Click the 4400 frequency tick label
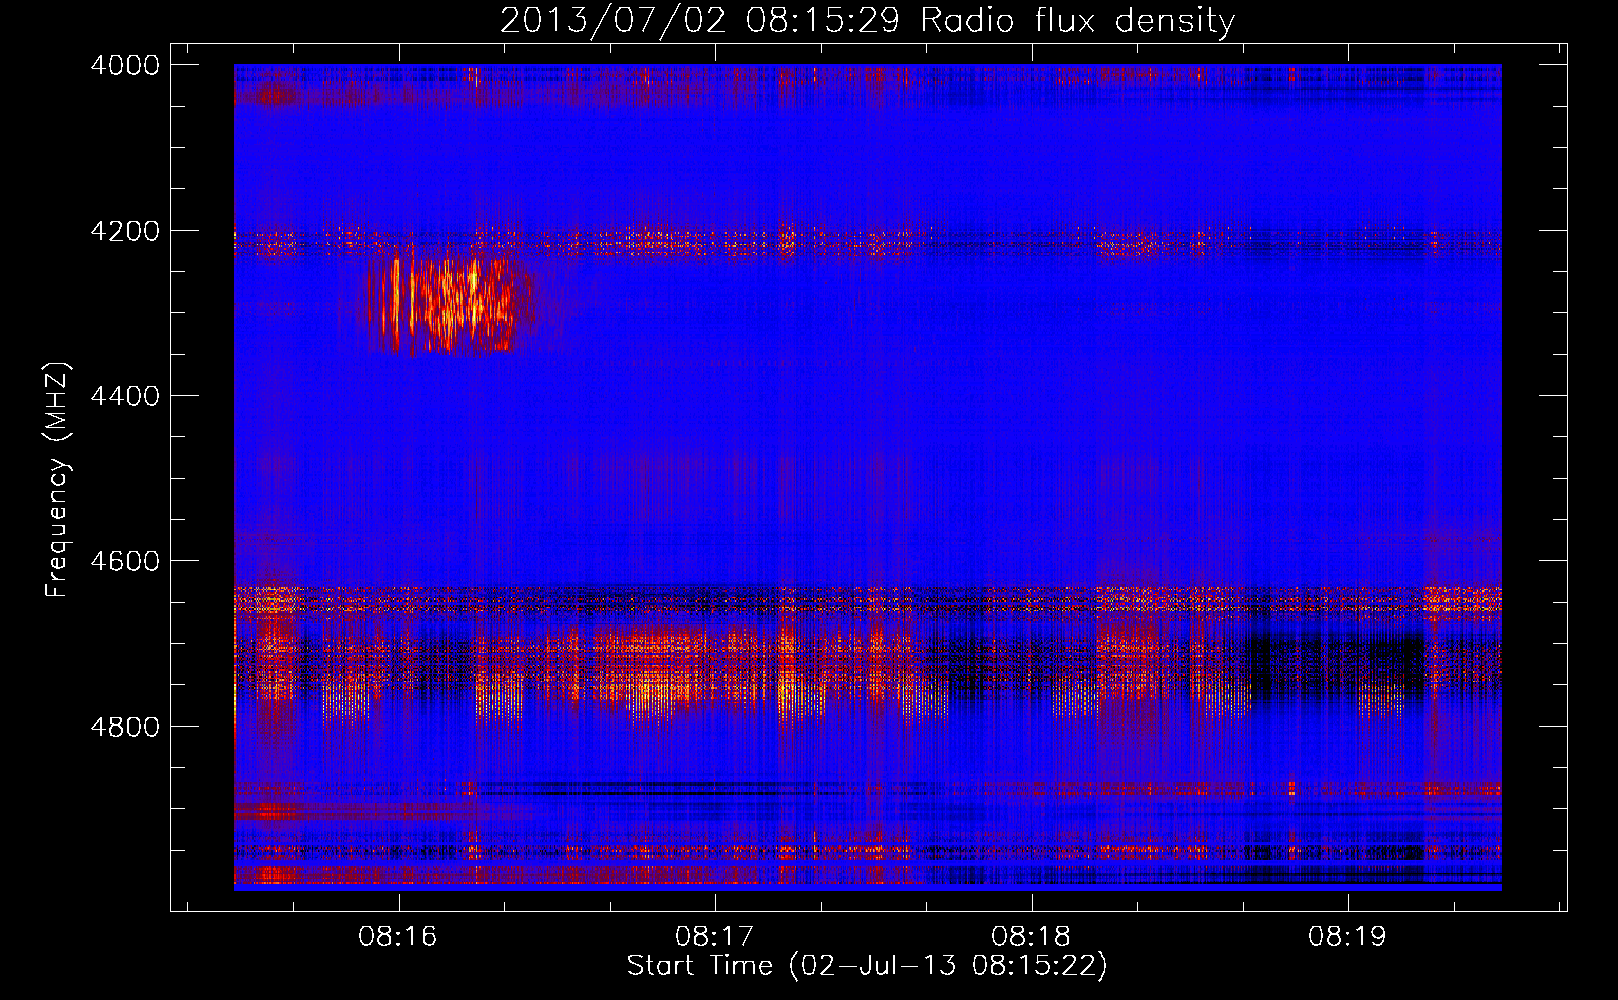This screenshot has height=1000, width=1618. click(125, 396)
